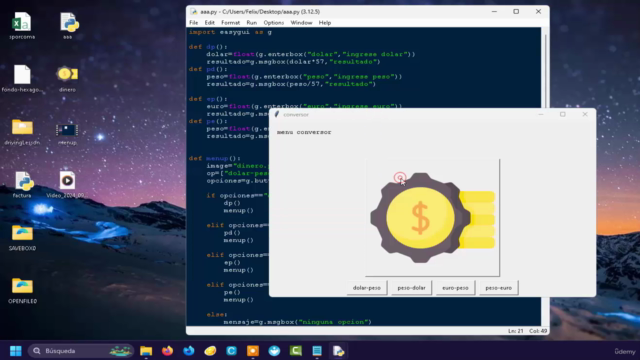Image resolution: width=640 pixels, height=360 pixels.
Task: Select the factura Python file desktop icon
Action: (x=22, y=184)
